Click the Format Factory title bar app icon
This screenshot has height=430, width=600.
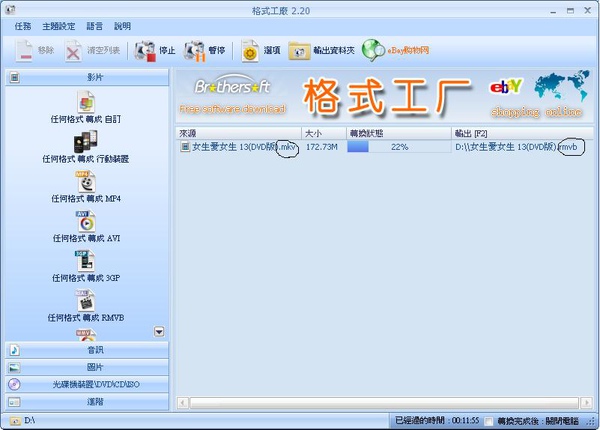[10, 10]
